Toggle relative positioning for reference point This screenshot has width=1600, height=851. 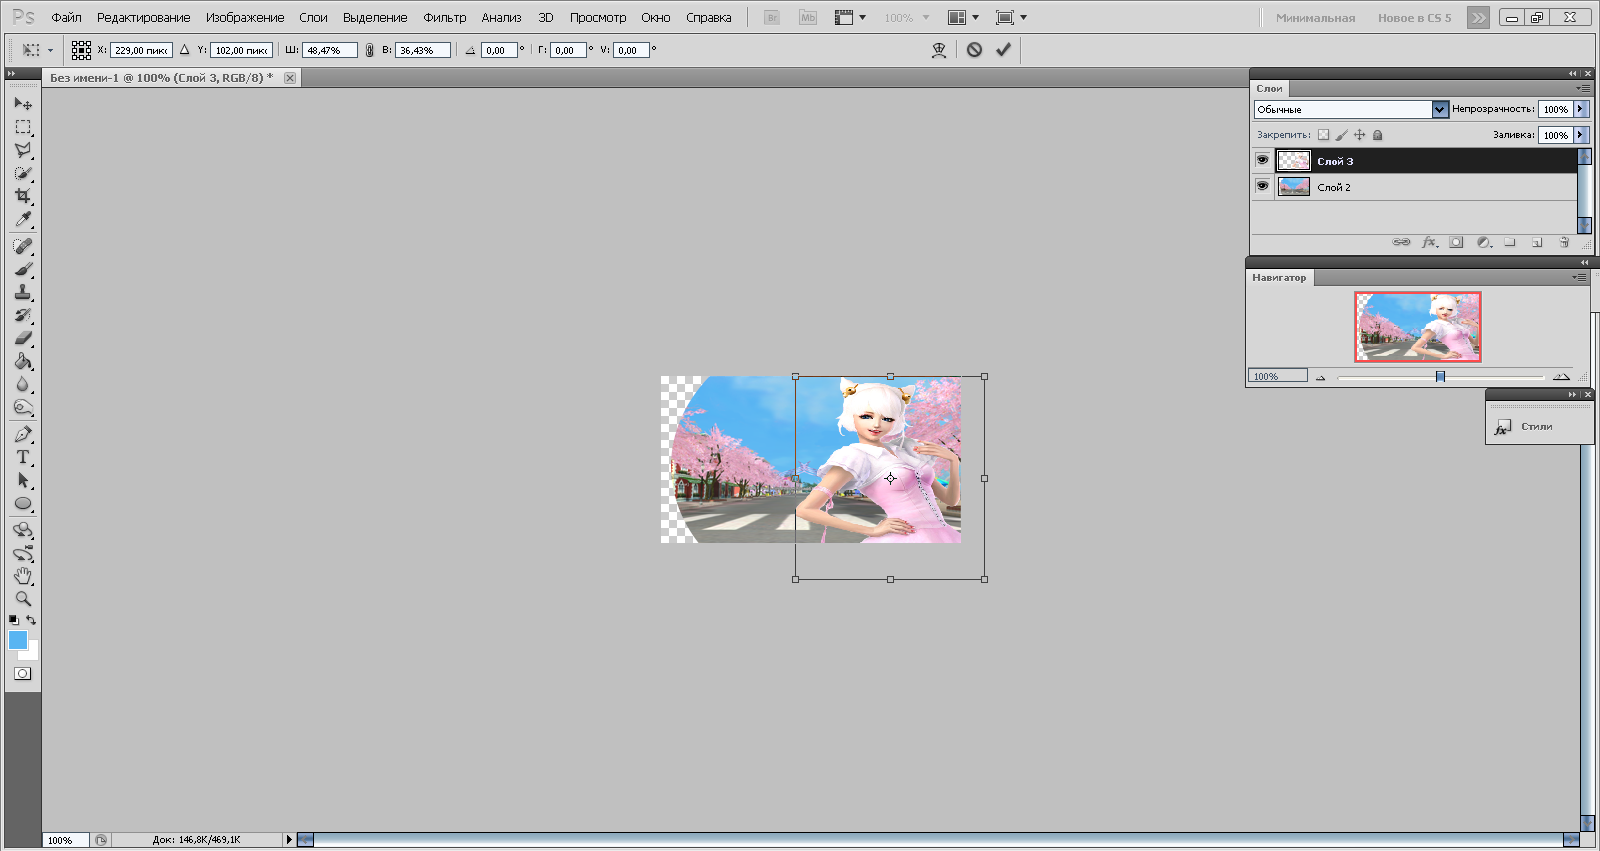[184, 50]
